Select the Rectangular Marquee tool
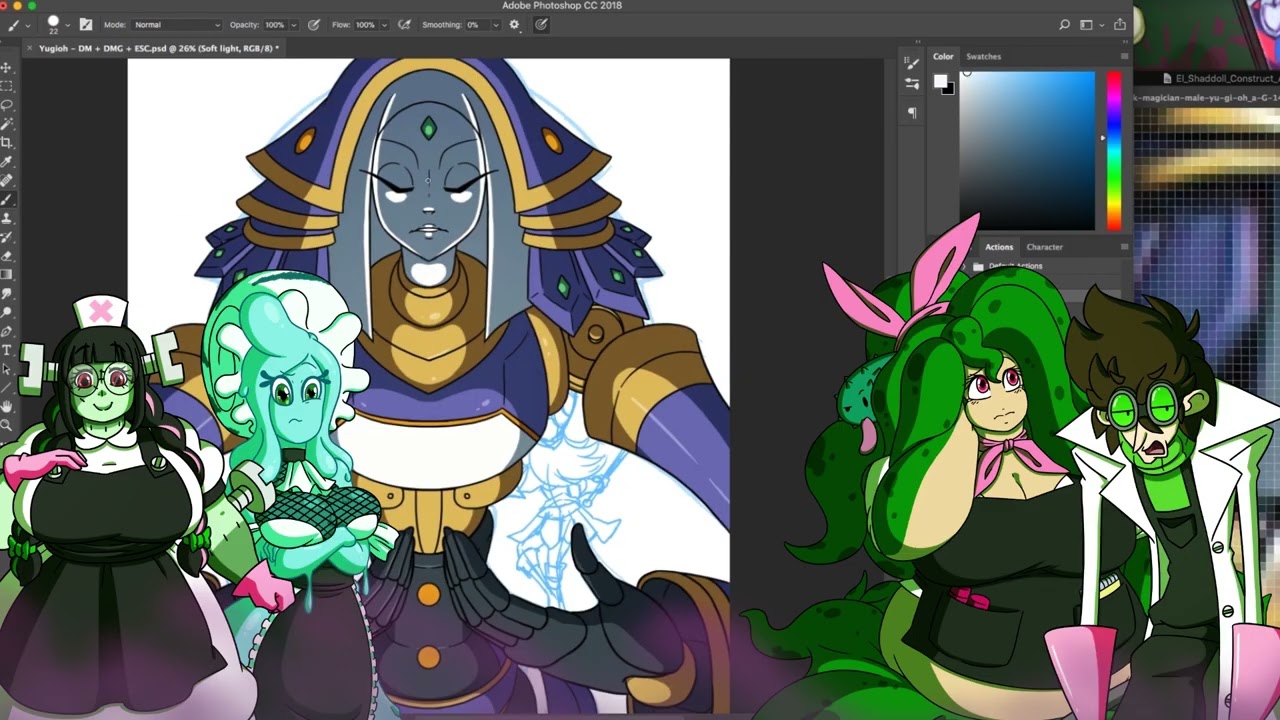This screenshot has height=720, width=1280. (x=6, y=86)
